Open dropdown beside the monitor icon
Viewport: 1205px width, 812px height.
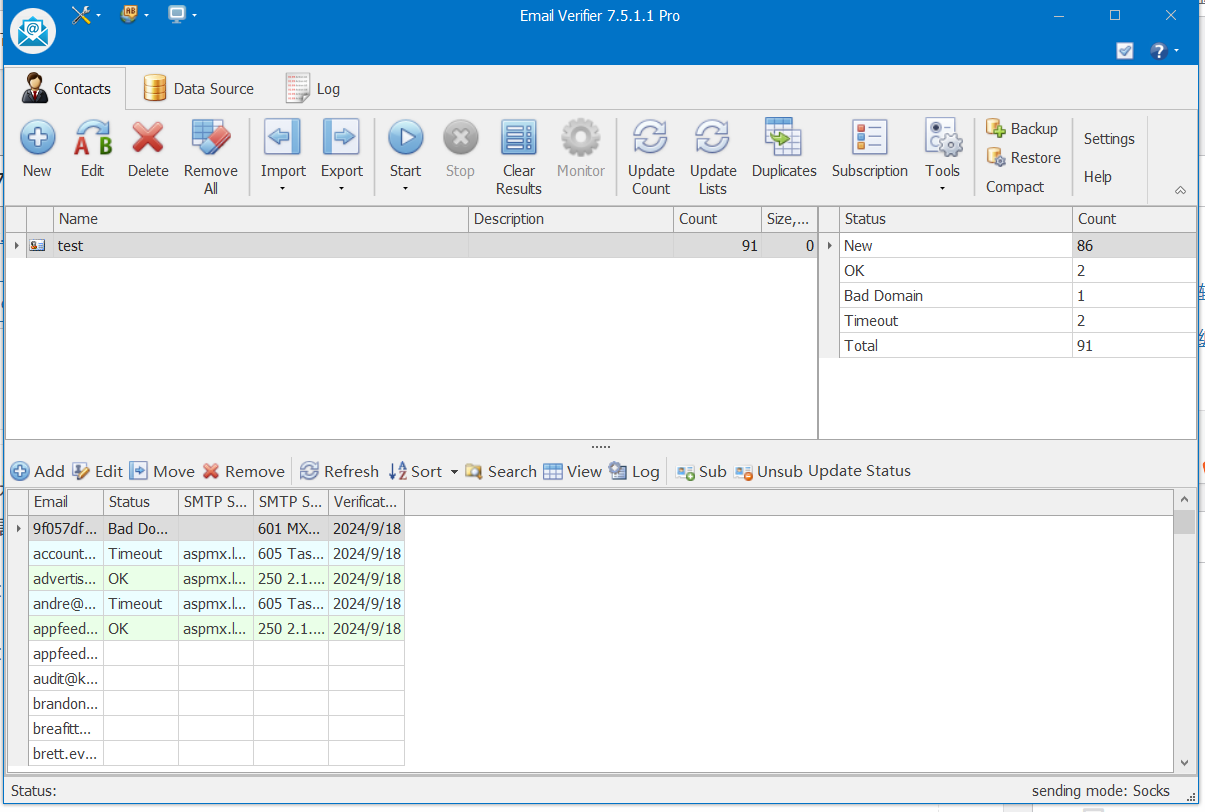(194, 15)
